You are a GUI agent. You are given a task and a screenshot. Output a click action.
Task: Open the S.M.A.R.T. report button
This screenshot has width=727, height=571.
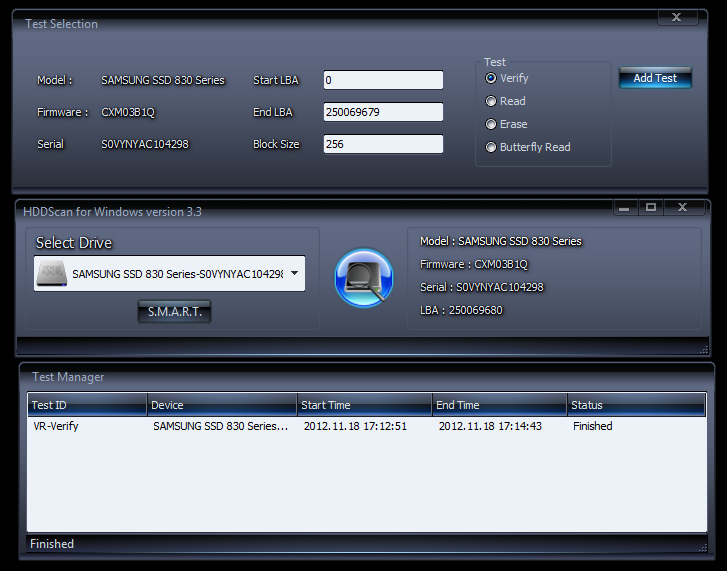point(174,311)
